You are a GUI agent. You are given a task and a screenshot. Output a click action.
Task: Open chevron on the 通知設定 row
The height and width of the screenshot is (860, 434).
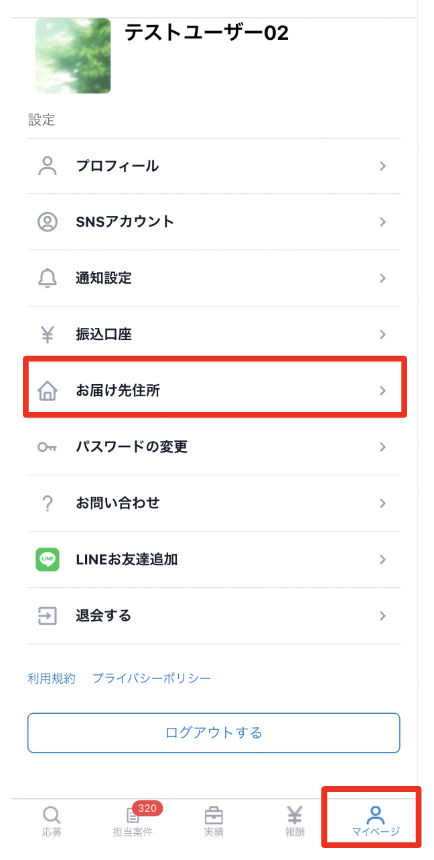(x=383, y=278)
